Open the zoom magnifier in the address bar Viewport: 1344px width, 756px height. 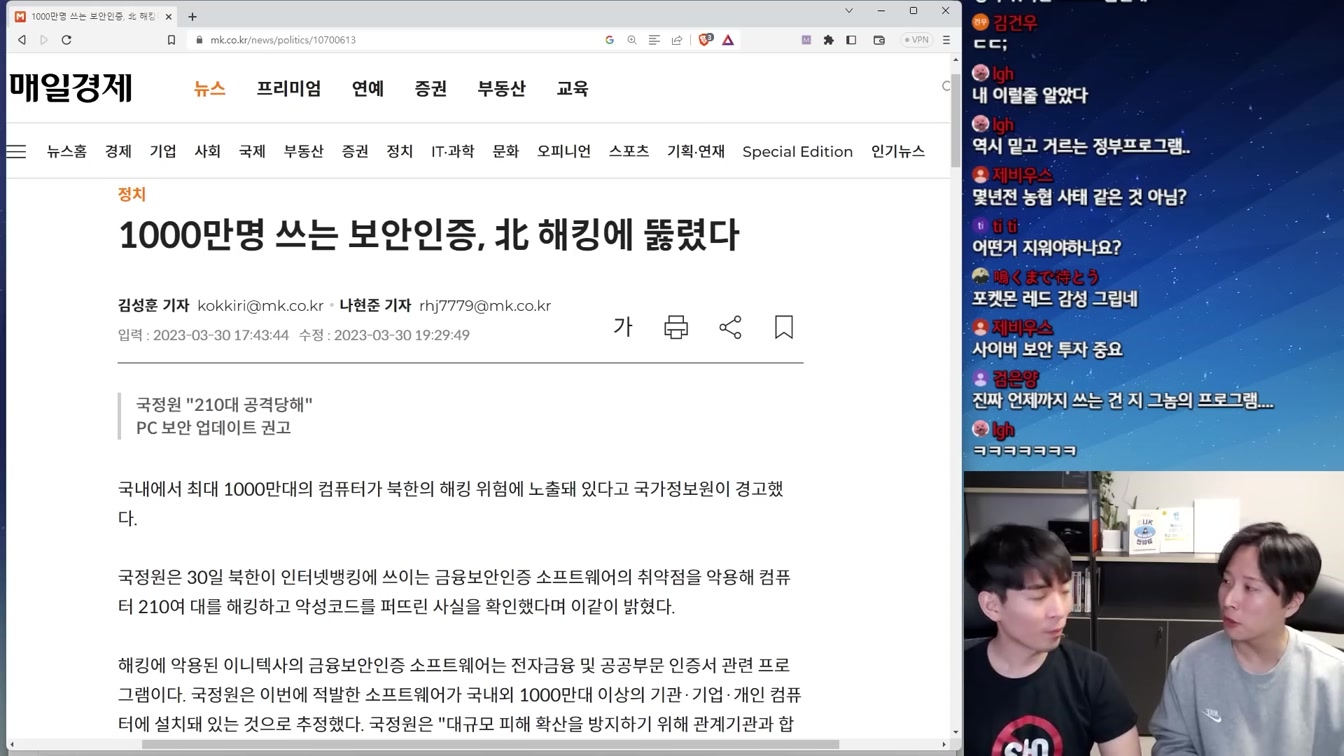tap(632, 40)
